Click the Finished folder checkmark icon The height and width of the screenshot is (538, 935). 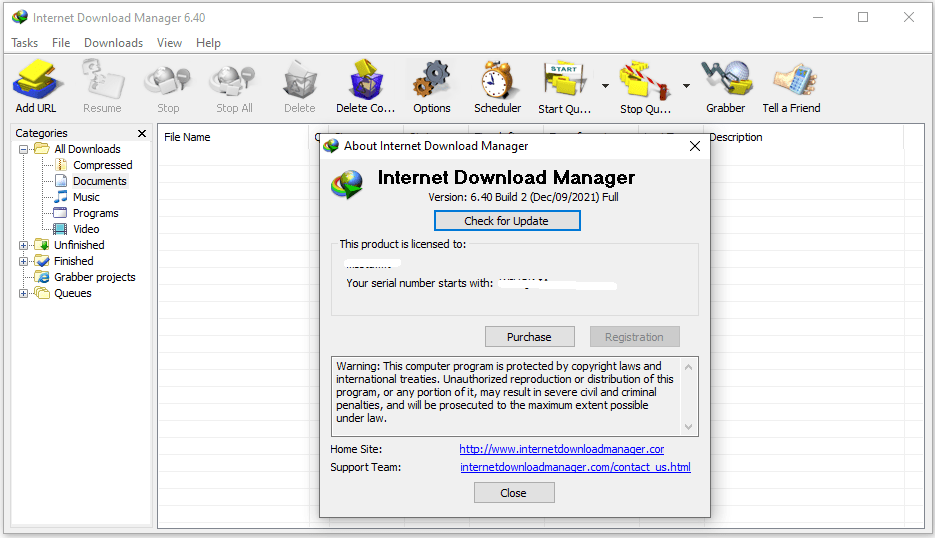pyautogui.click(x=42, y=261)
